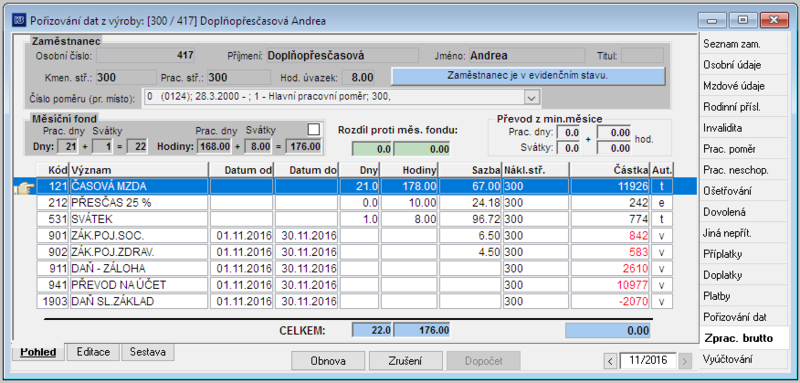800x383 pixels.
Task: Click the Kód column header
Action: coord(53,170)
